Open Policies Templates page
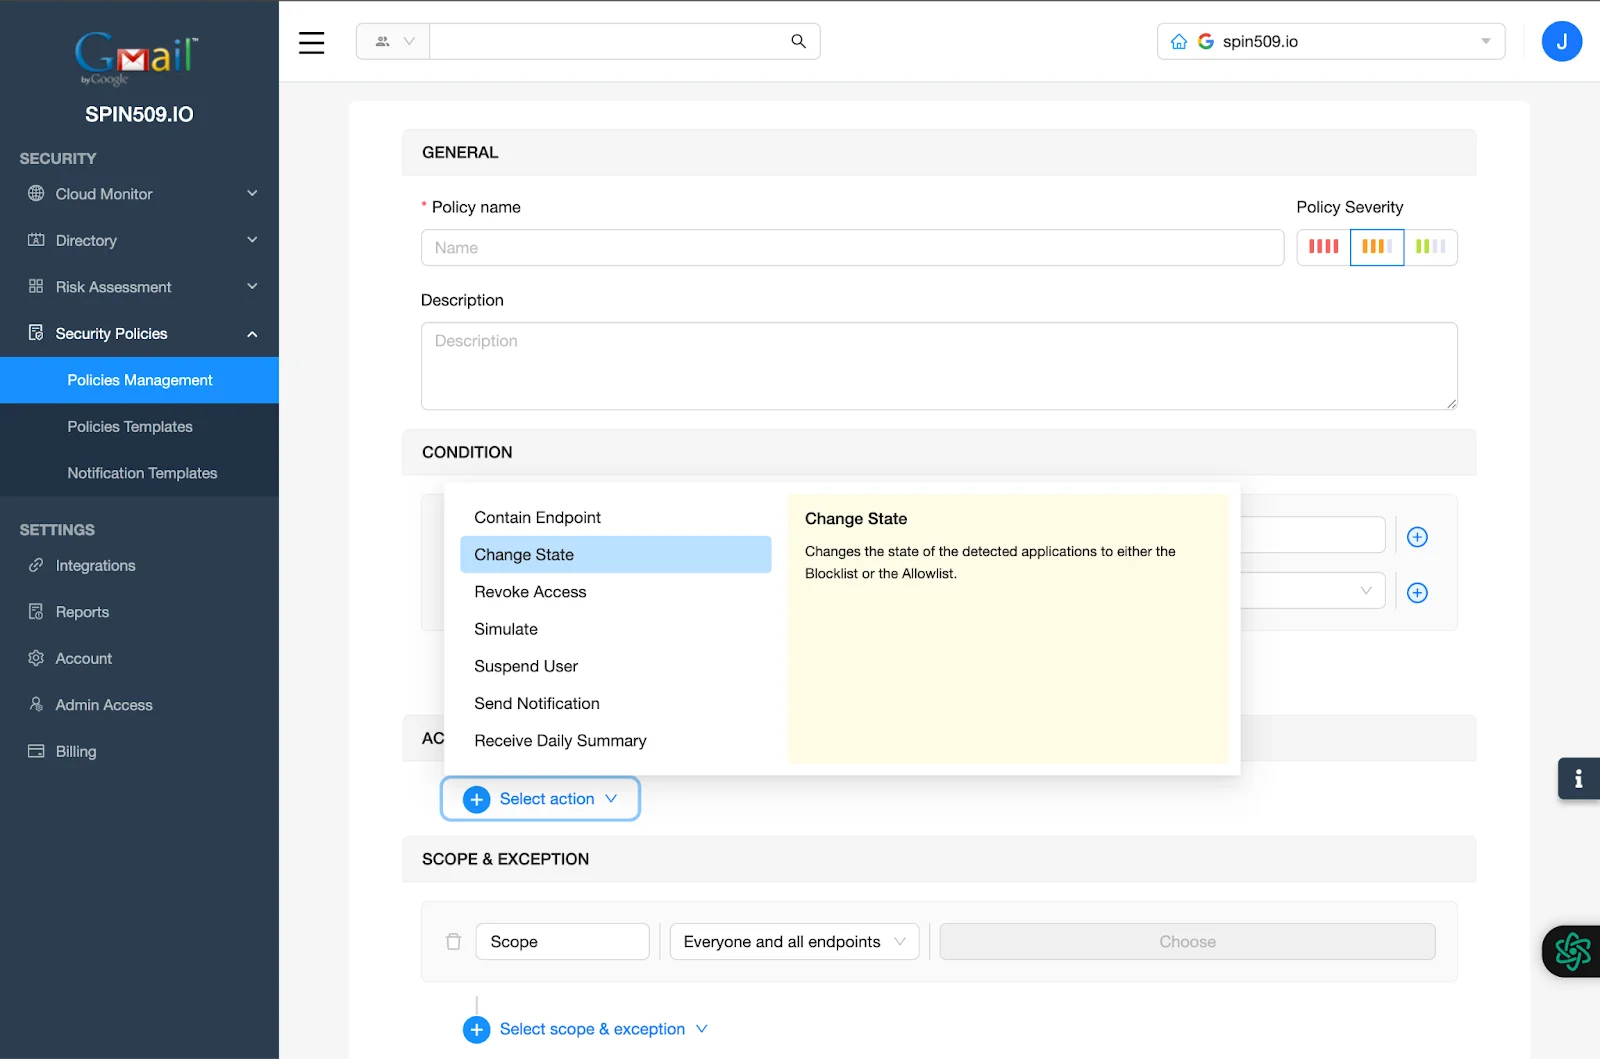The height and width of the screenshot is (1059, 1600). (x=129, y=426)
